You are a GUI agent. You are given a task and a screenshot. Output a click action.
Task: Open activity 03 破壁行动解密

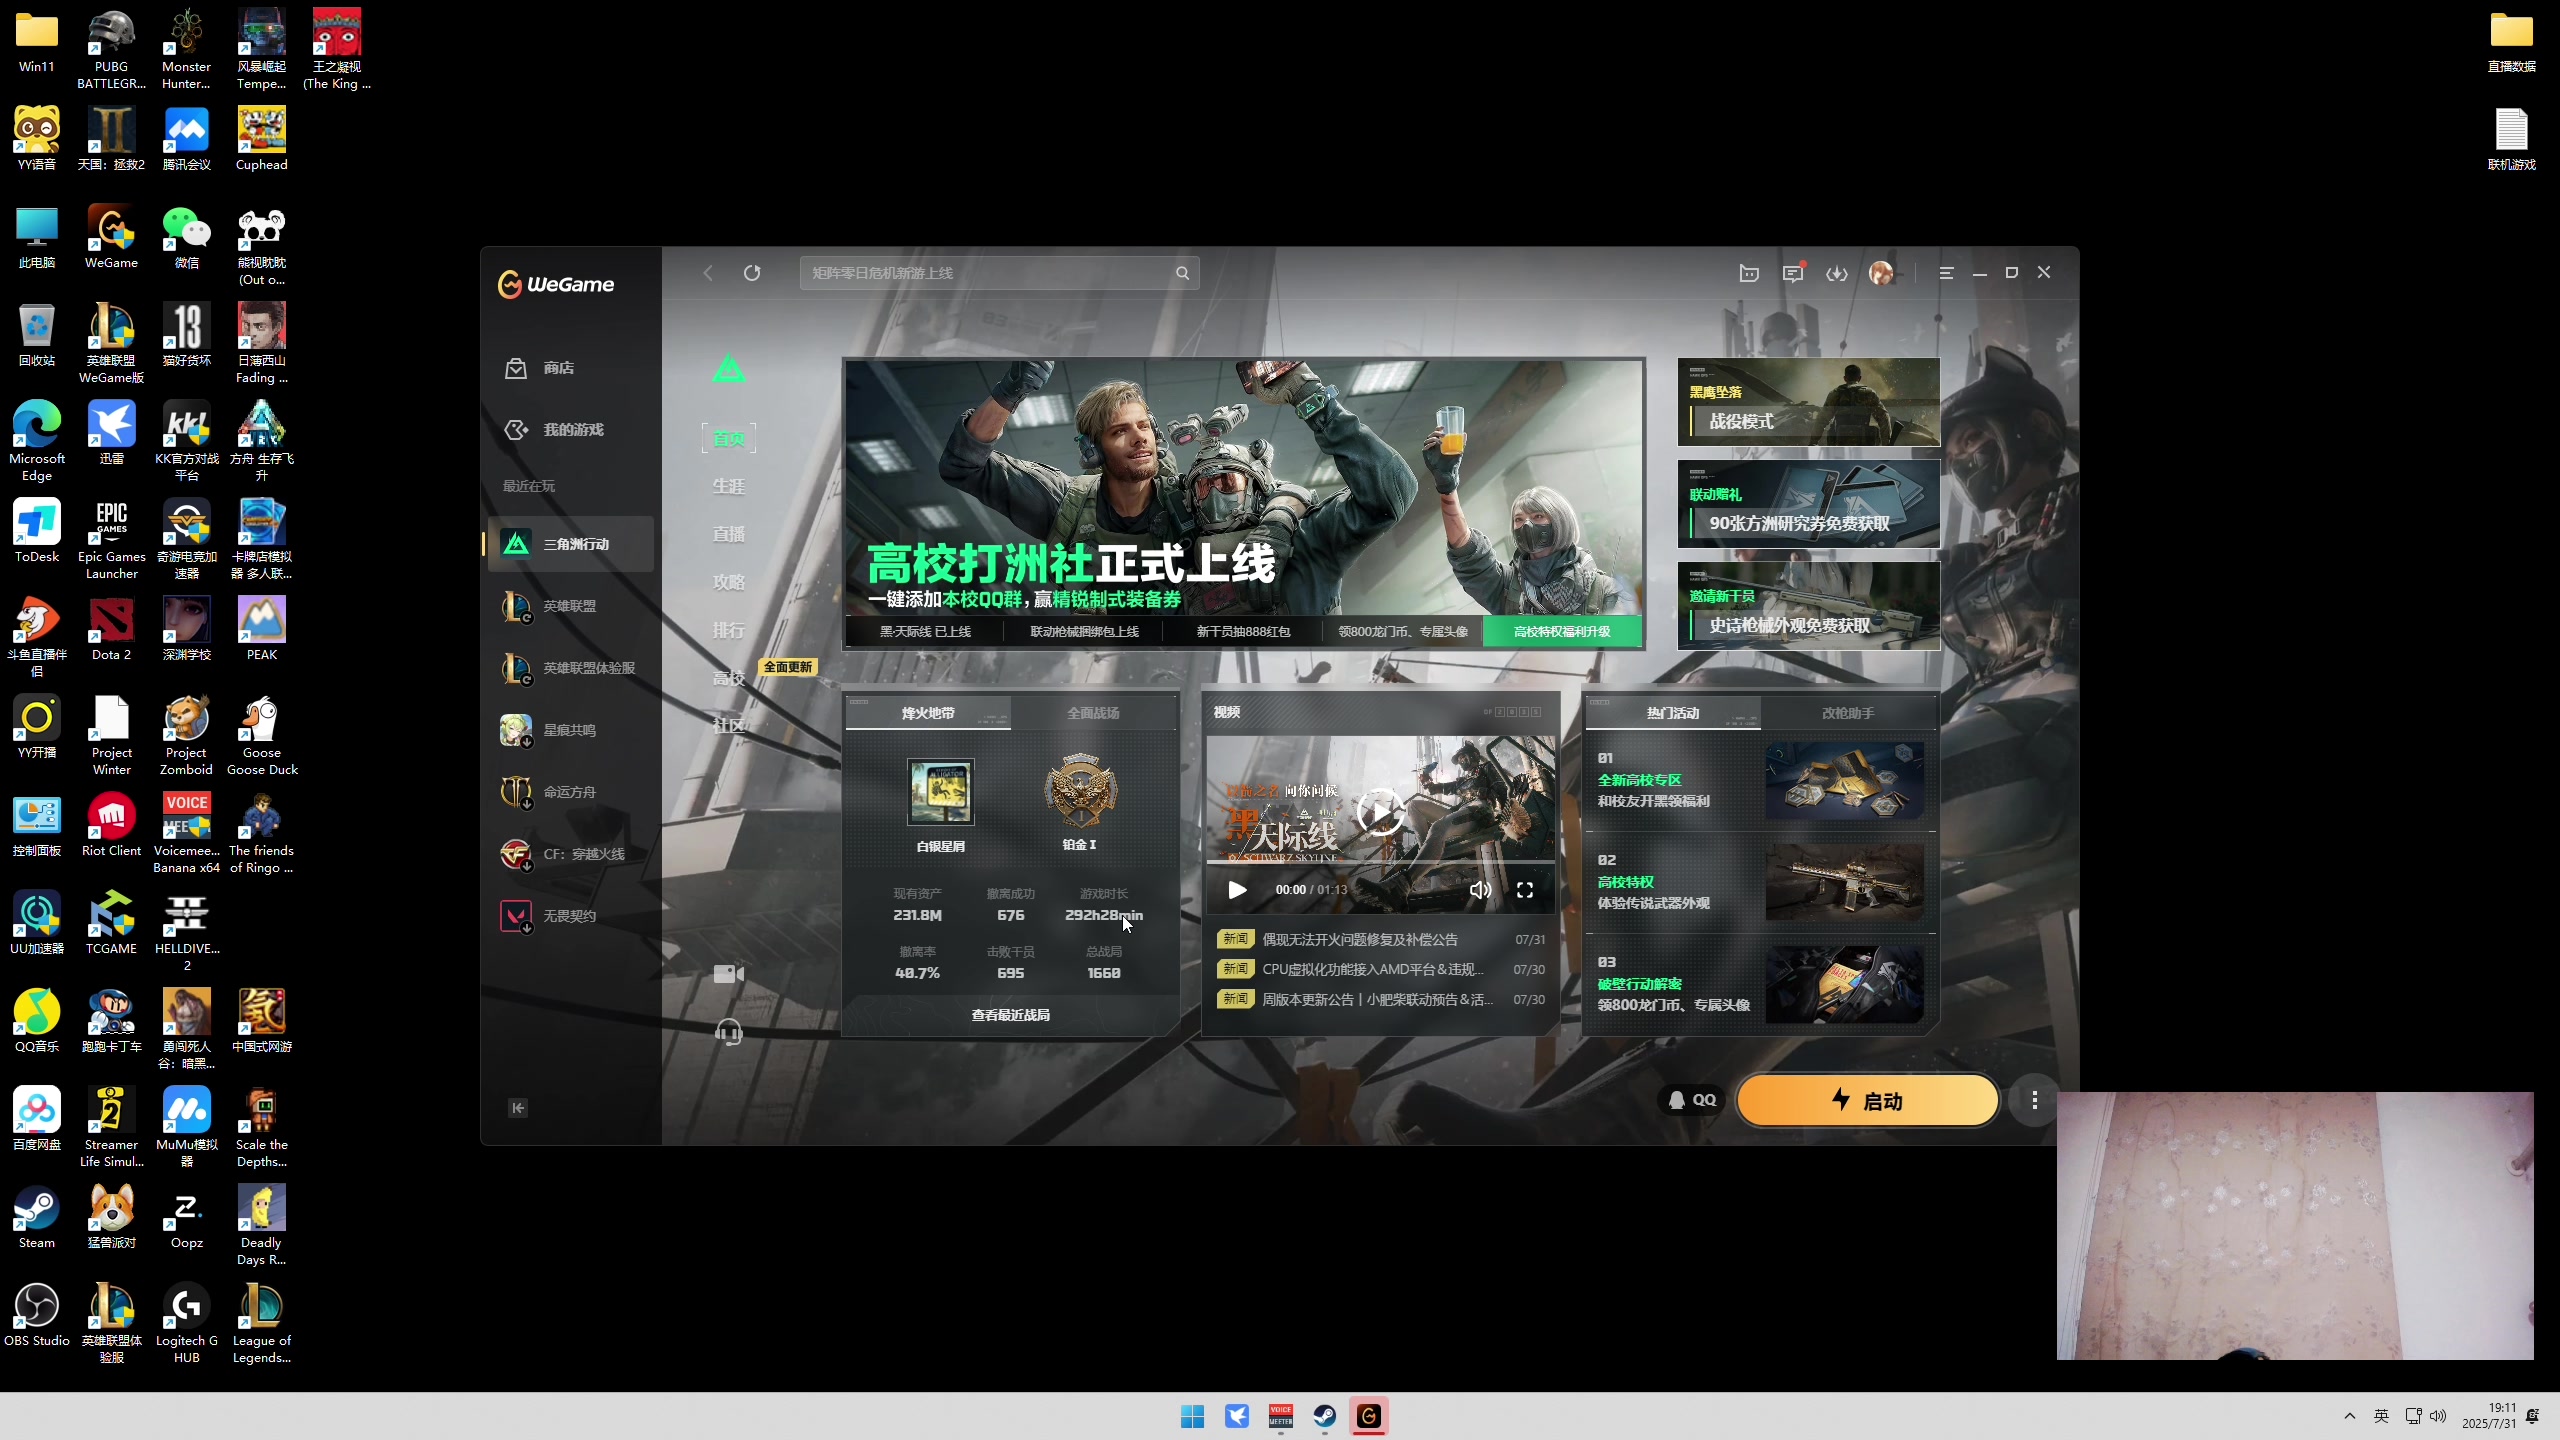tap(1760, 984)
